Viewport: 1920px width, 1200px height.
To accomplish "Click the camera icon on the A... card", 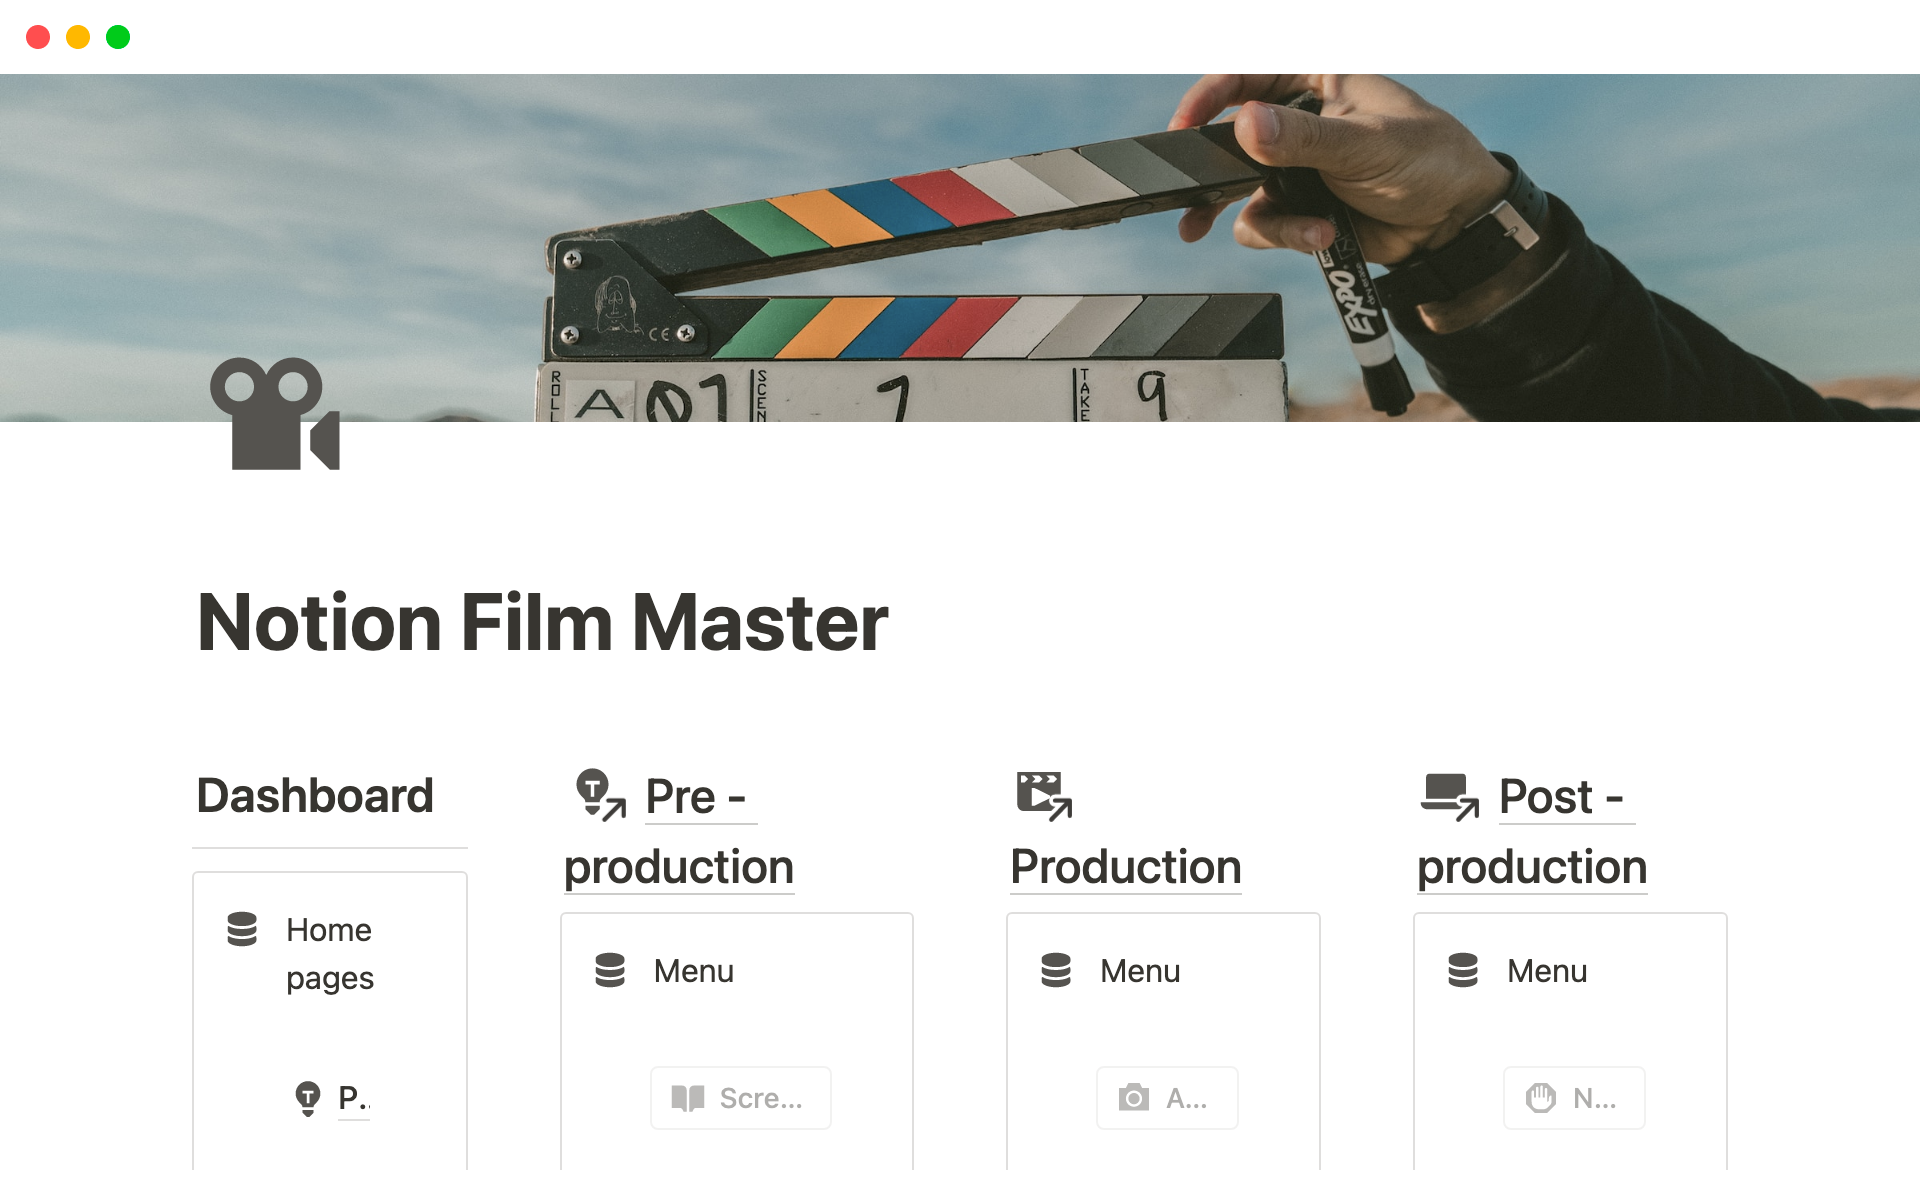I will (x=1133, y=1098).
